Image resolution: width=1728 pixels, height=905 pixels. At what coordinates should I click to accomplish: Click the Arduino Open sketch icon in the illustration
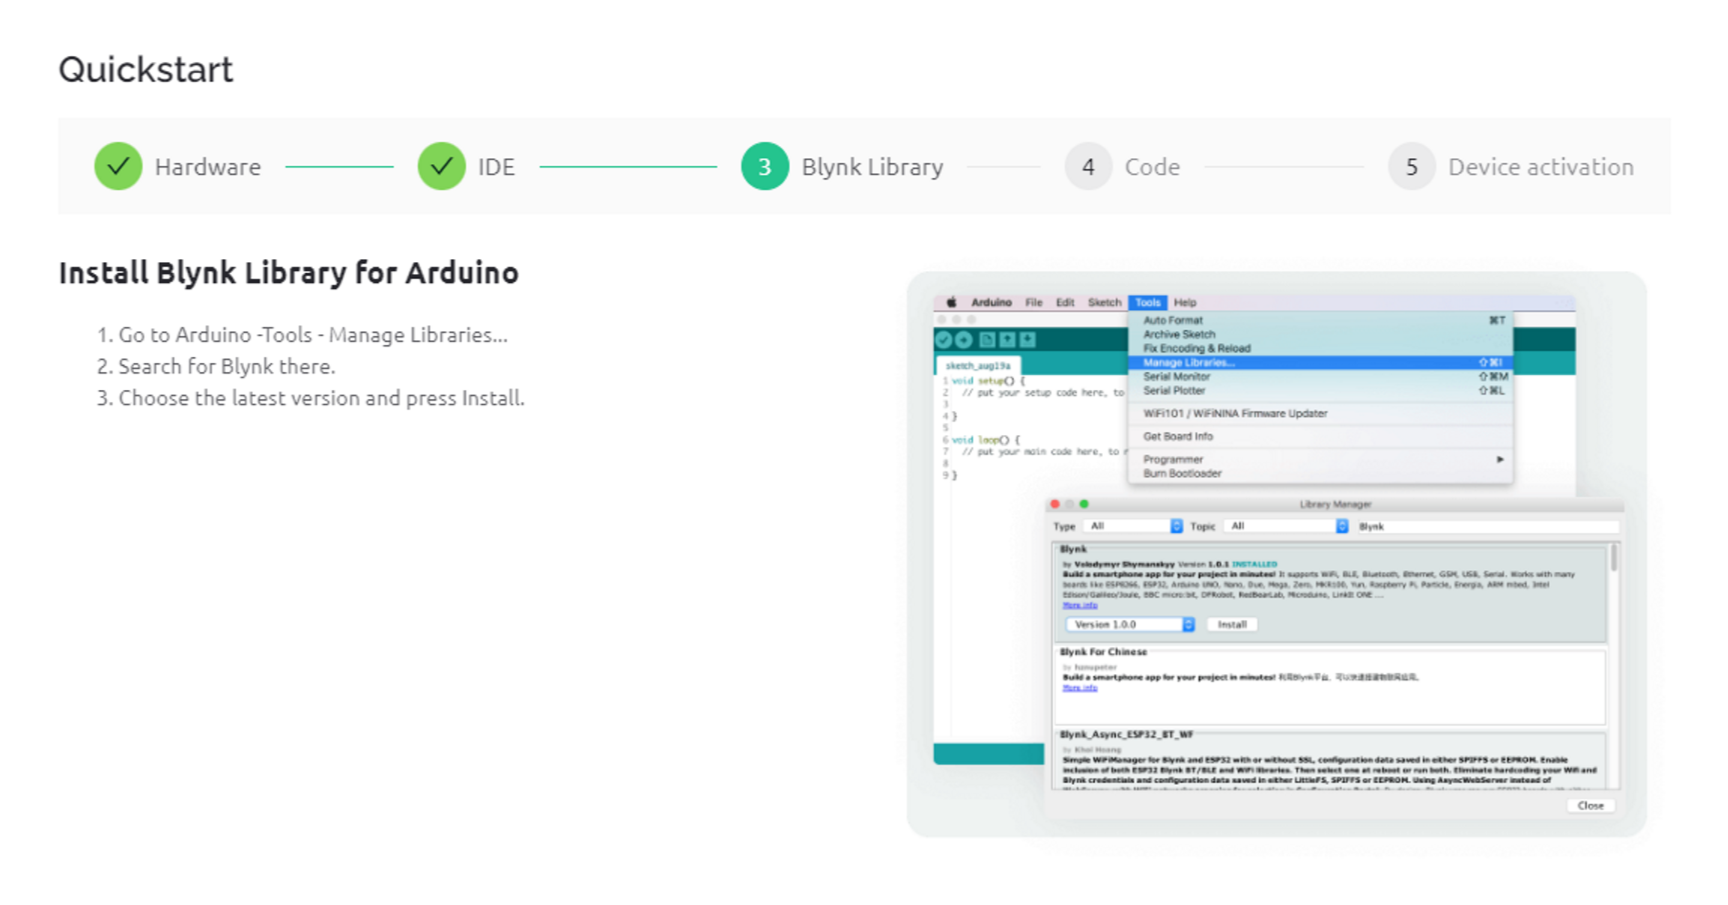coord(1007,340)
